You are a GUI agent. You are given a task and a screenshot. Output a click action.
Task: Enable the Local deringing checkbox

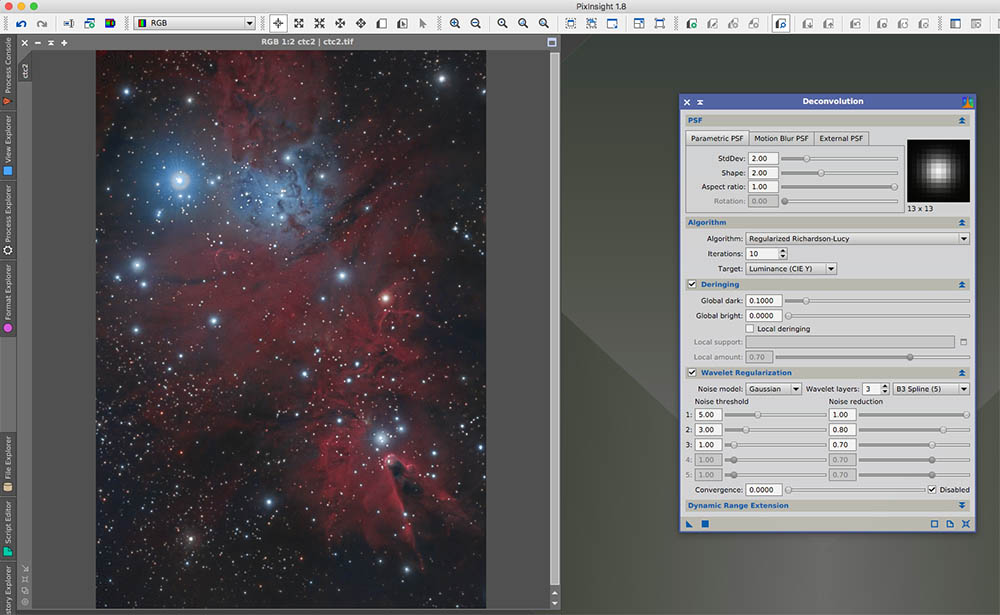coord(750,328)
